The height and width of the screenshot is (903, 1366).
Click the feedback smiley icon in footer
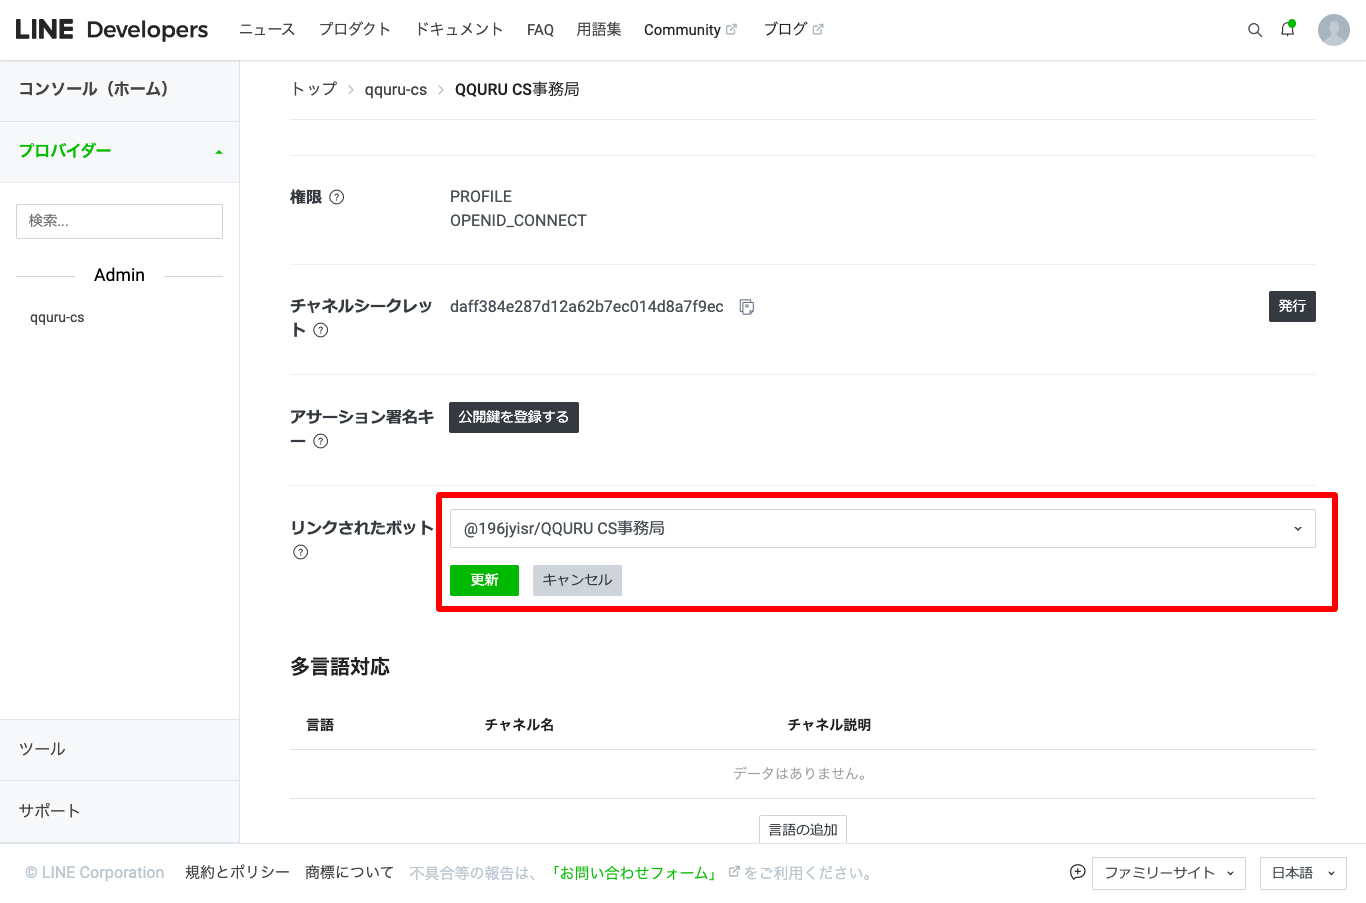(x=1077, y=872)
